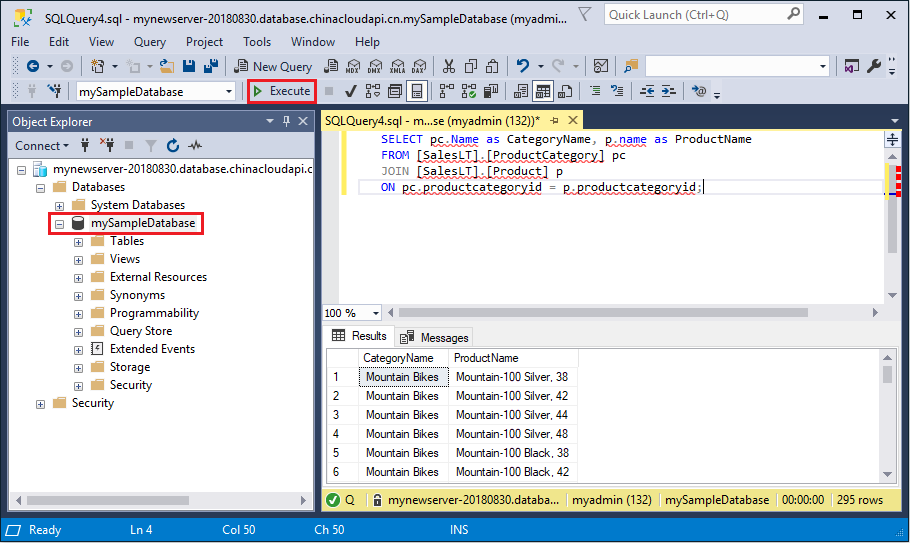Click the MDX query icon

(353, 66)
